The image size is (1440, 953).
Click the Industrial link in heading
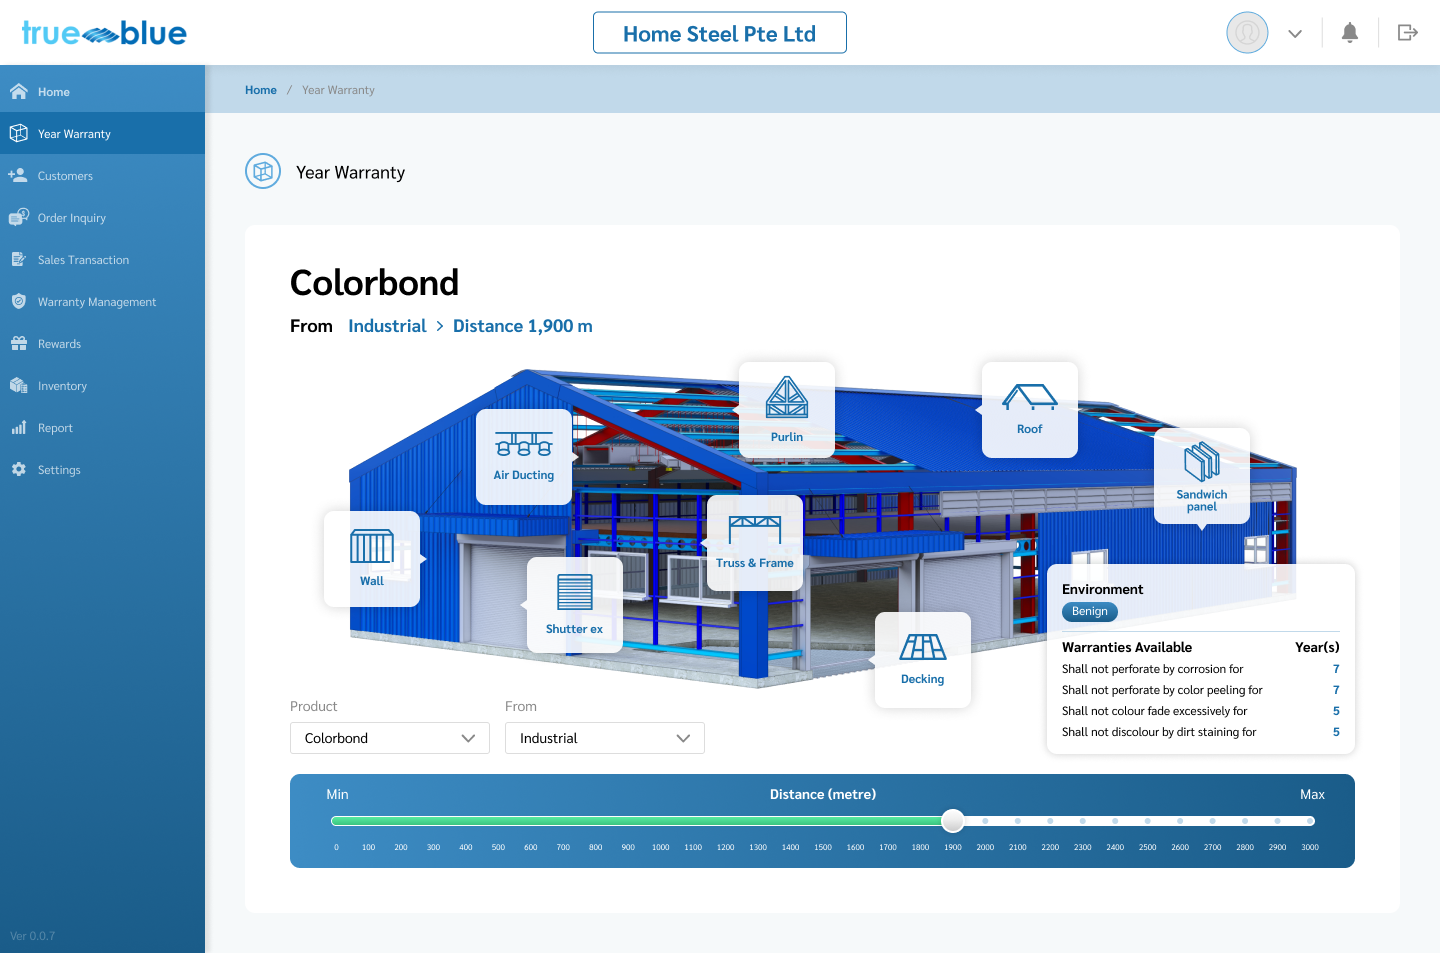coord(387,326)
